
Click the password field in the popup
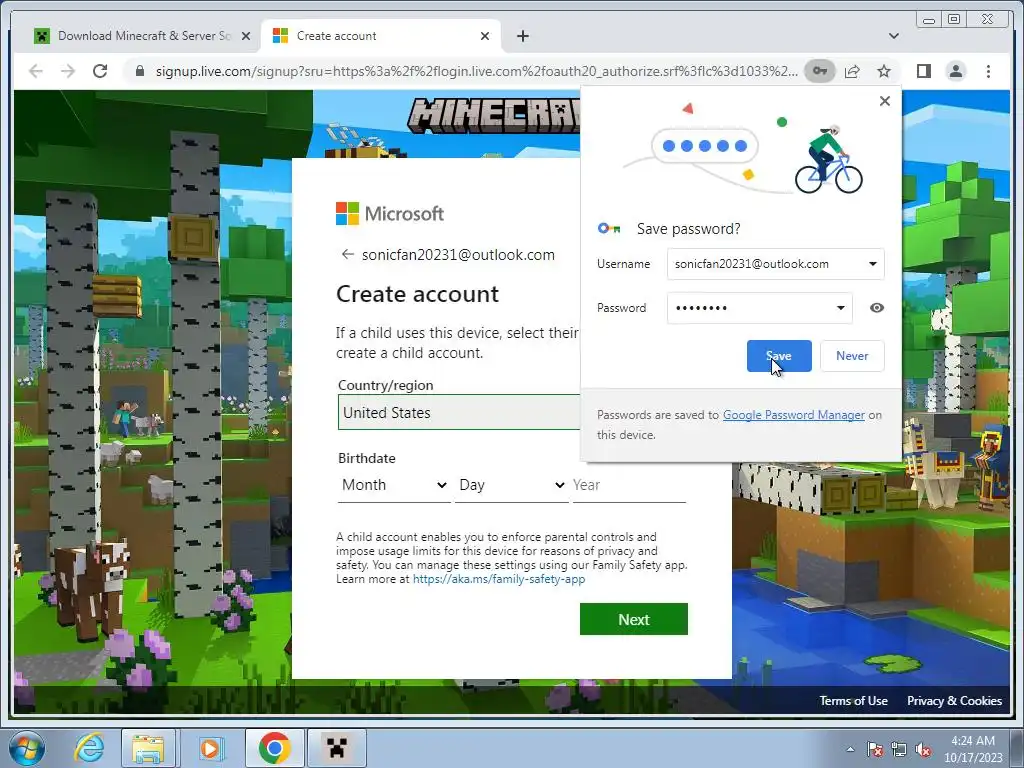coord(760,308)
